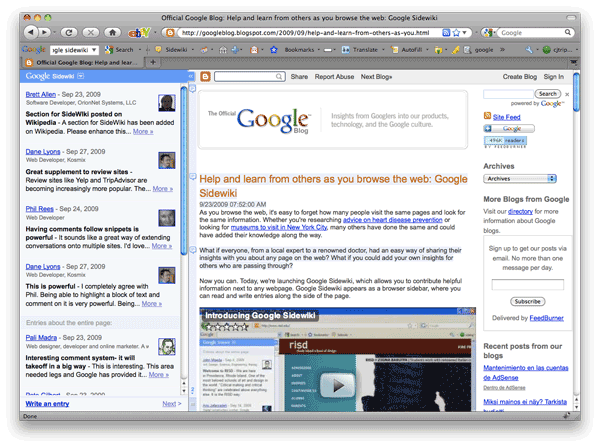Click the Sidewiki comment bubble beside post title
Screen dimensions: 600x444
pos(193,176)
